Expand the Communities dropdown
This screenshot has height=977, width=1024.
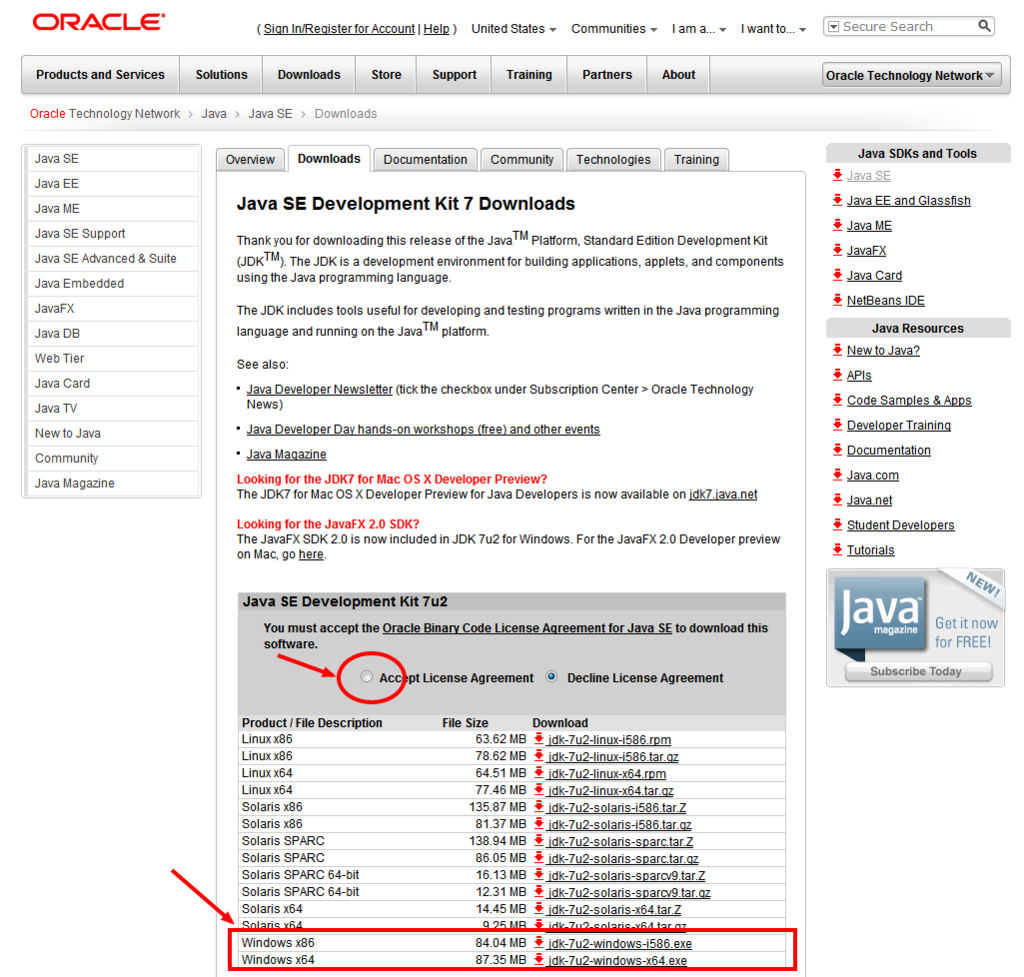coord(614,29)
